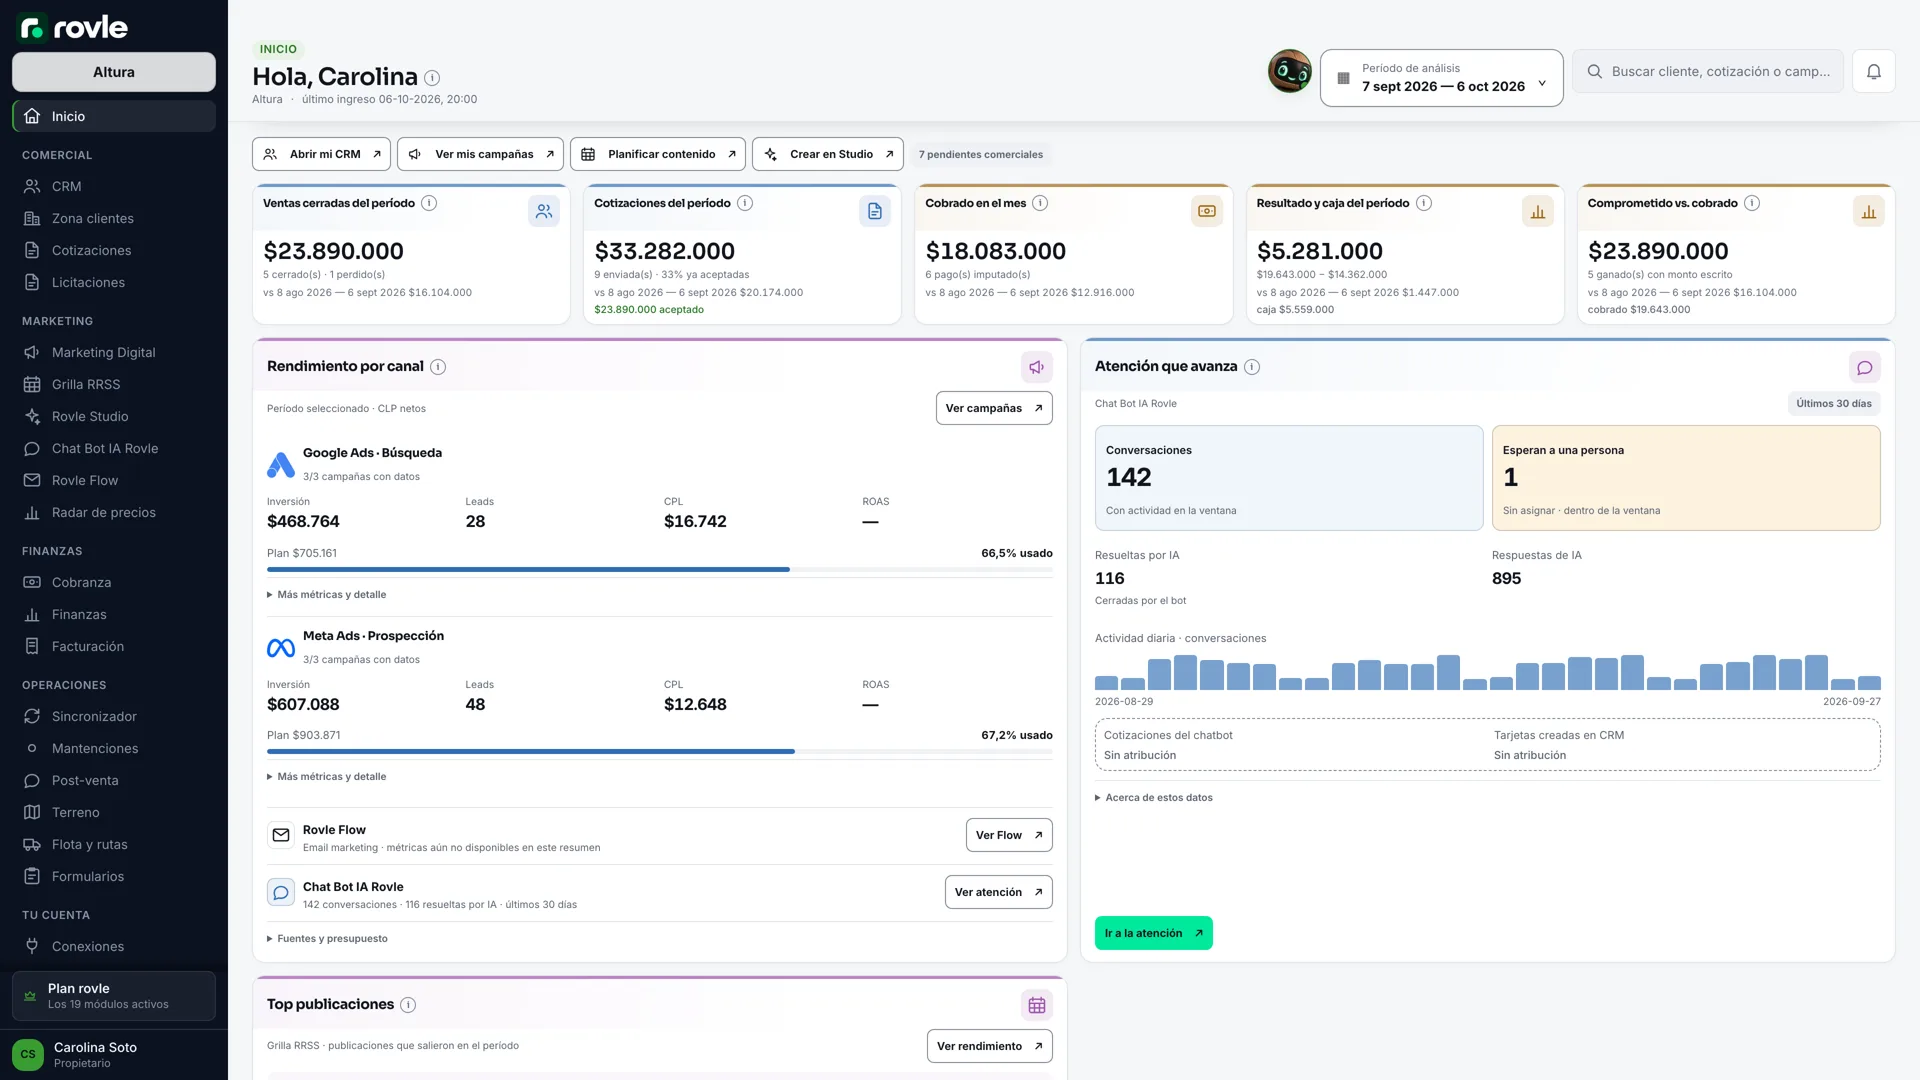Click the search clients and quotes field

pyautogui.click(x=1708, y=71)
